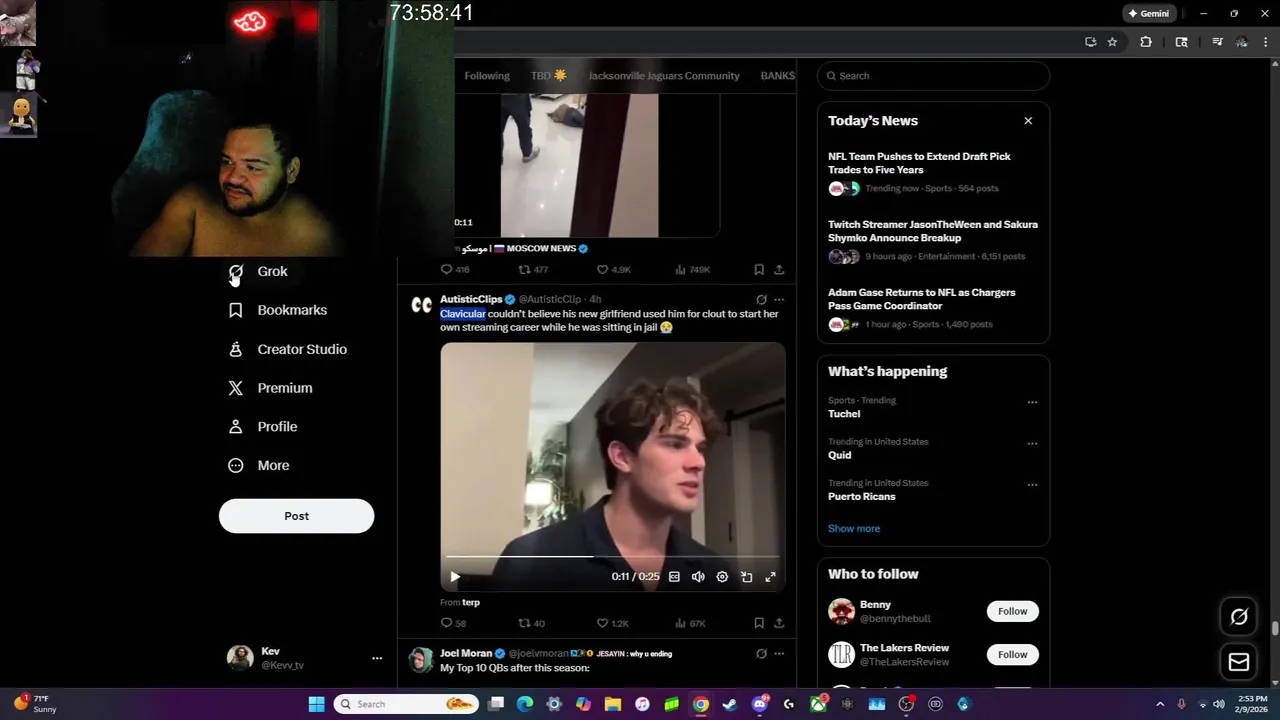Viewport: 1280px width, 720px height.
Task: Switch to the Following tab
Action: pyautogui.click(x=487, y=76)
